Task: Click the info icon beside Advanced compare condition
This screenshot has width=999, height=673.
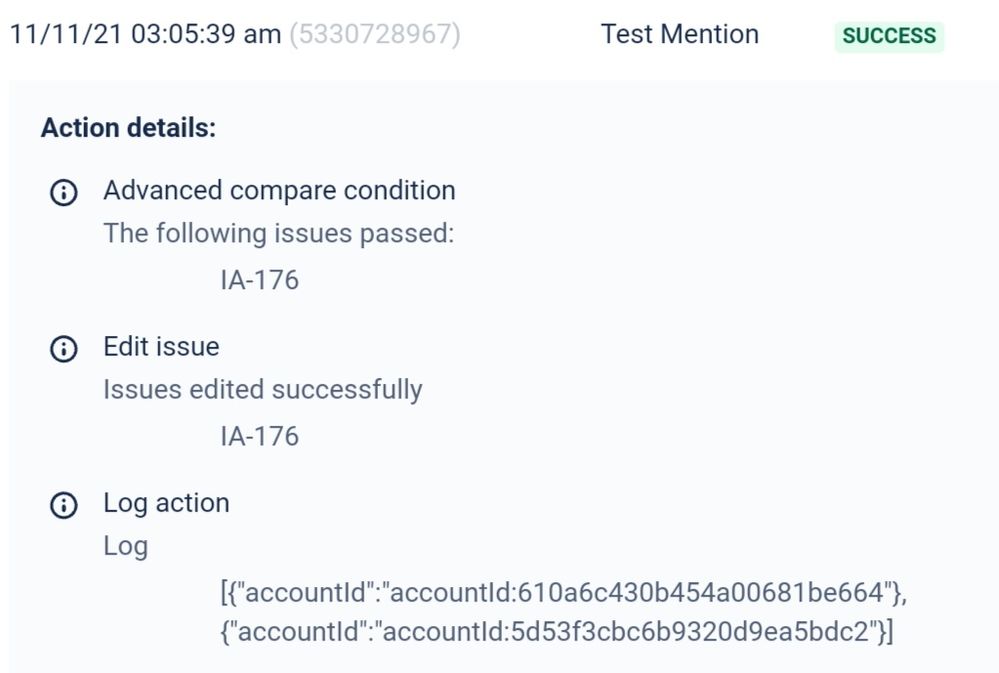Action: [63, 192]
